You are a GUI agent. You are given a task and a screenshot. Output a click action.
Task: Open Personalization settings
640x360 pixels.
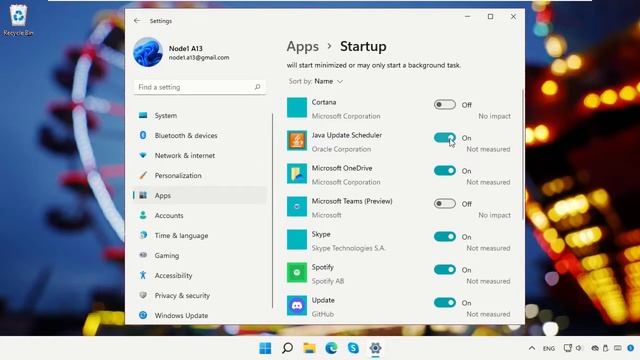200,176
